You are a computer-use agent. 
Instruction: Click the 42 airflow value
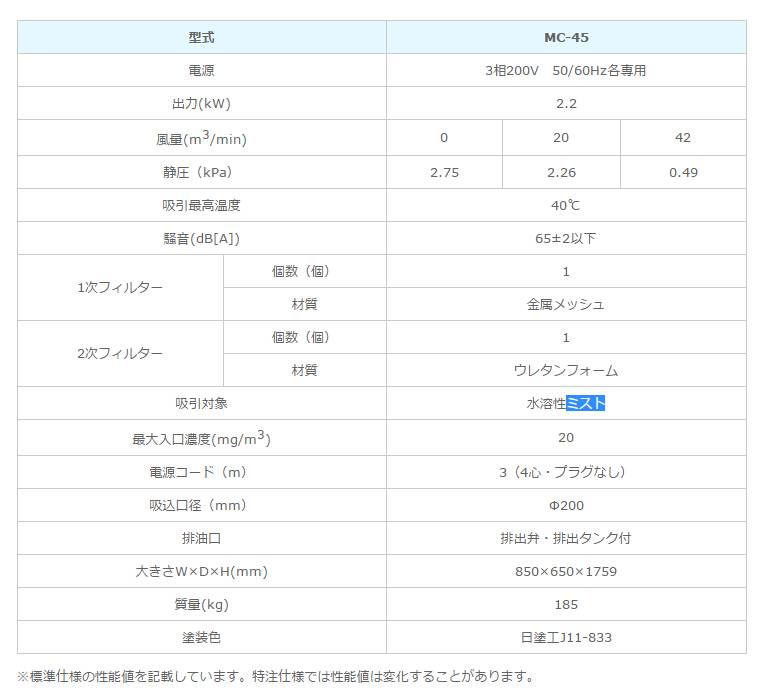(683, 138)
